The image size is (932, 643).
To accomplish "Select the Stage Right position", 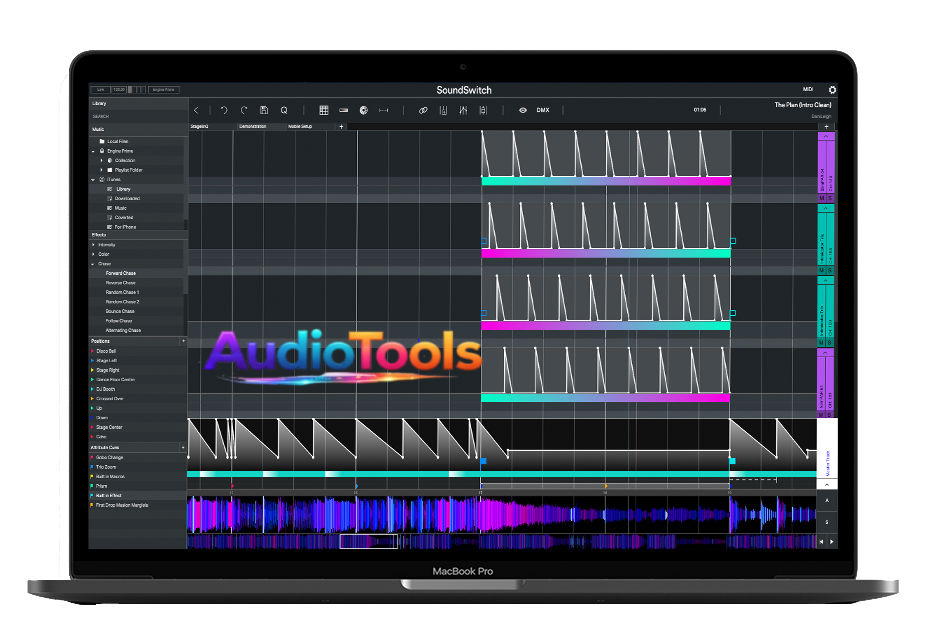I will (x=108, y=370).
